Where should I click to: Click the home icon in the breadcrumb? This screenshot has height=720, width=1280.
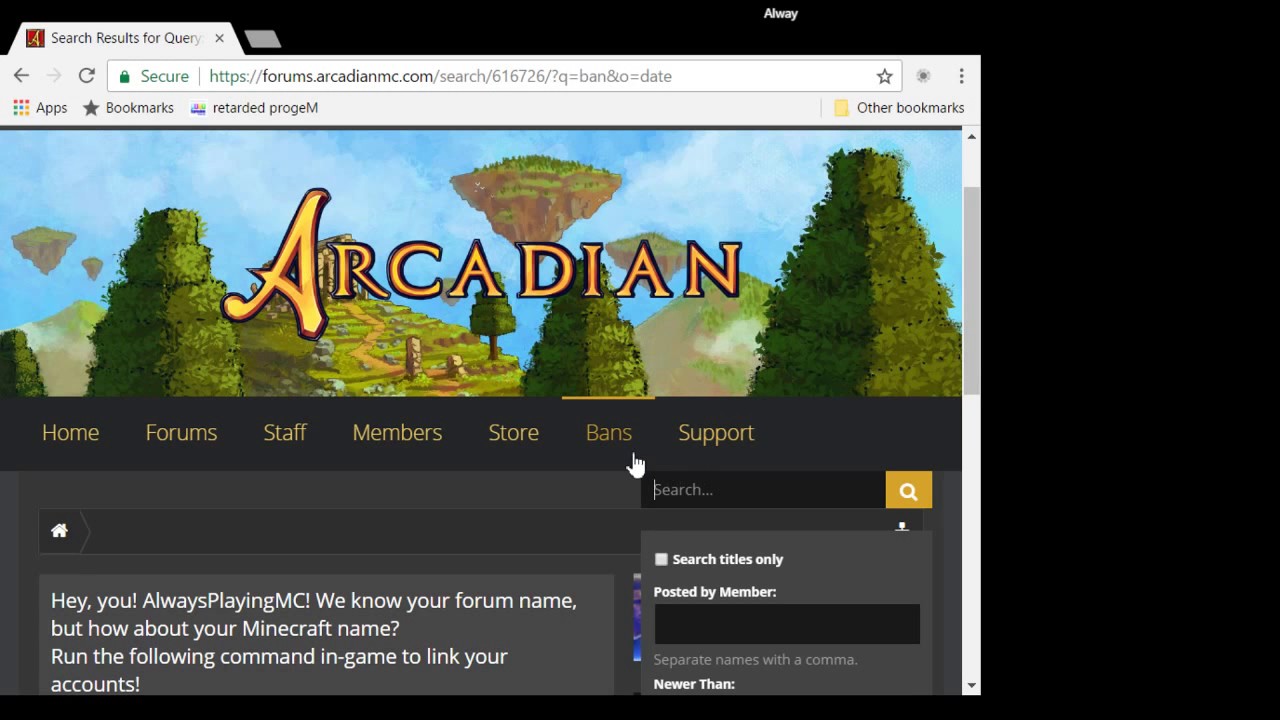pyautogui.click(x=59, y=531)
